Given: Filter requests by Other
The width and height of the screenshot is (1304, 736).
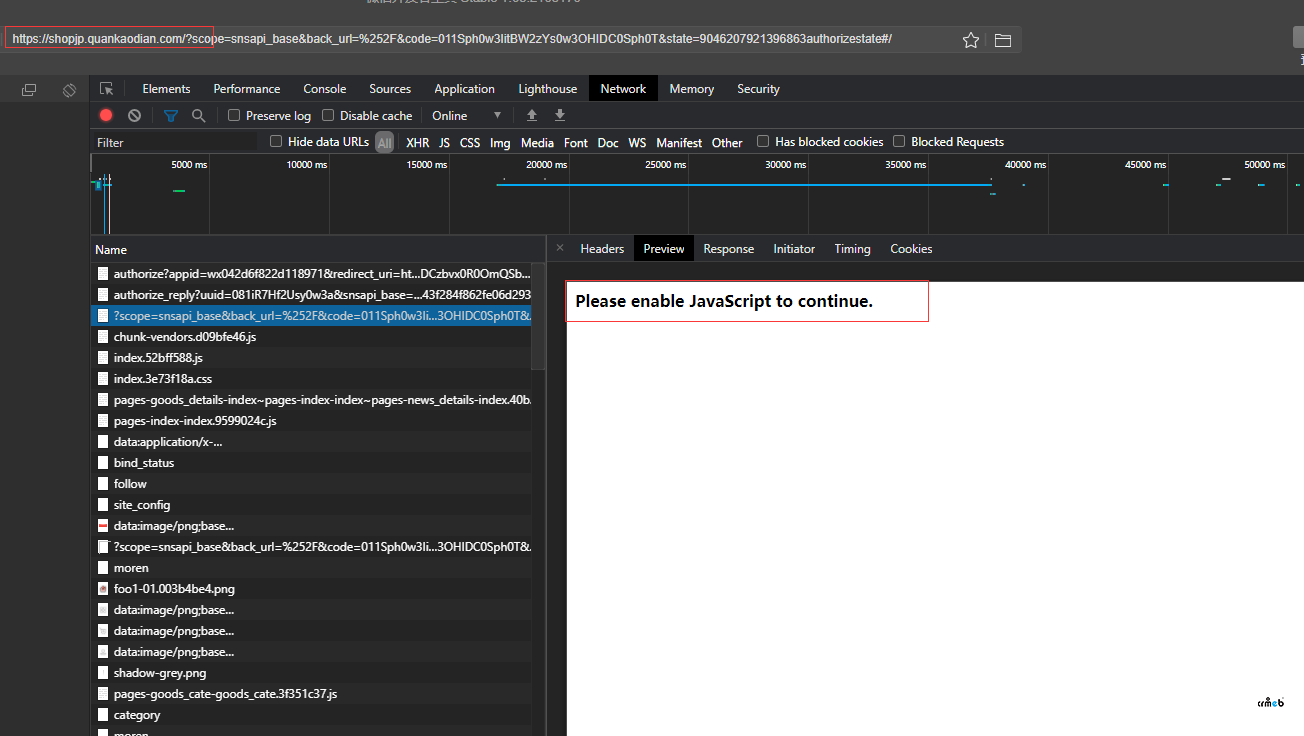Looking at the screenshot, I should pyautogui.click(x=727, y=143).
